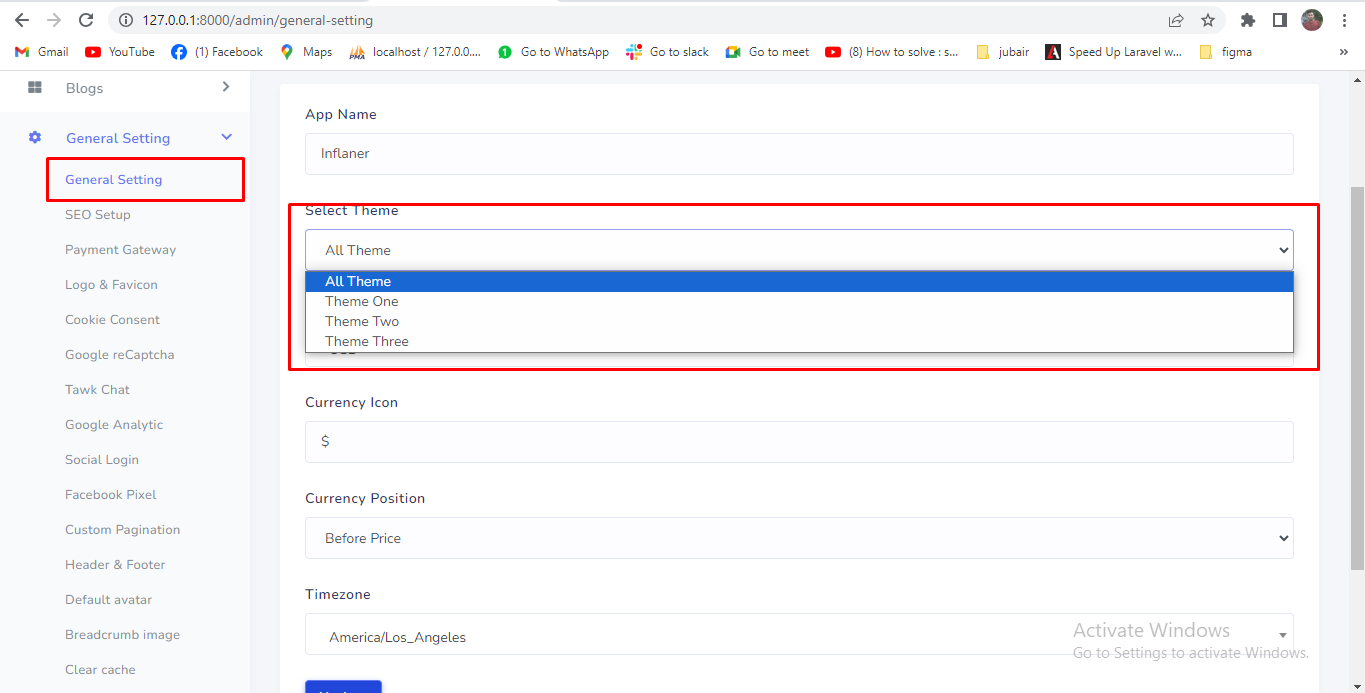Open the Timezone America/Los_Angeles selector
1365x693 pixels.
click(x=798, y=637)
